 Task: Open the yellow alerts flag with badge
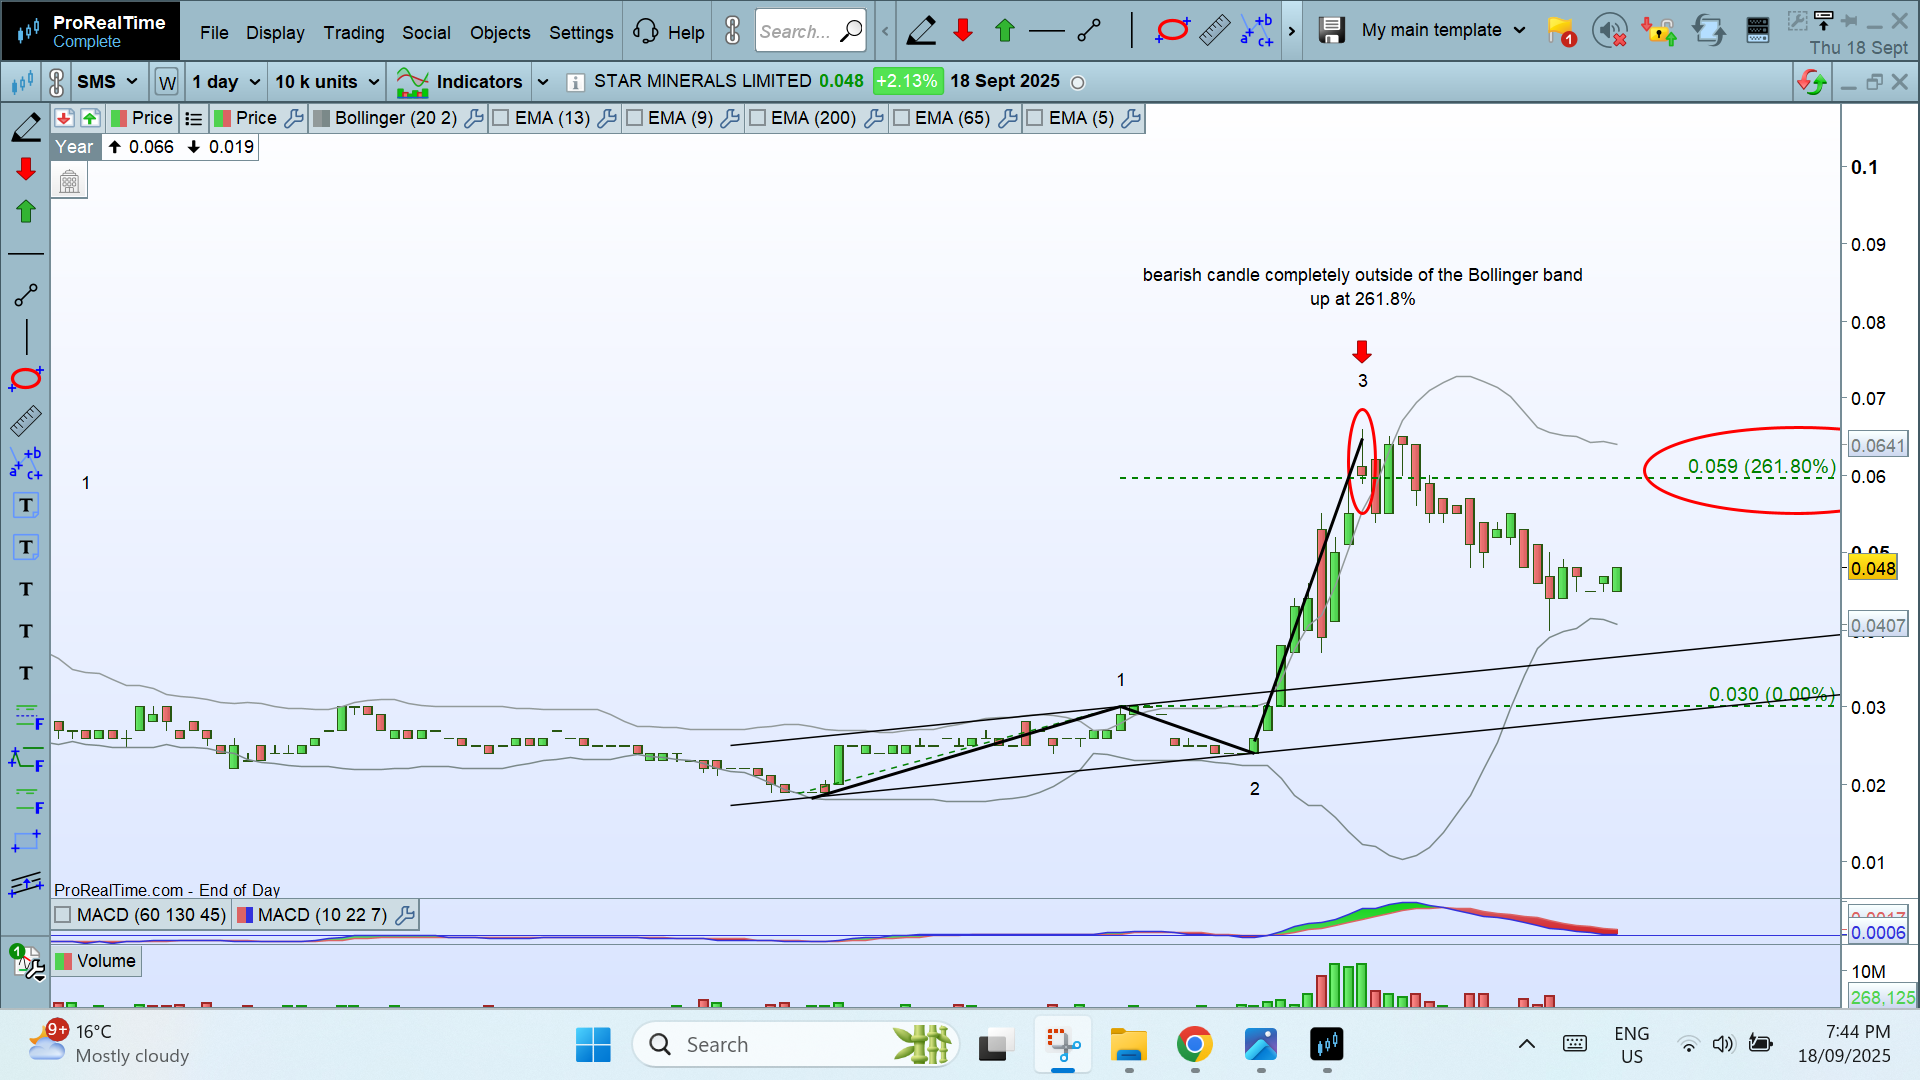(1560, 32)
